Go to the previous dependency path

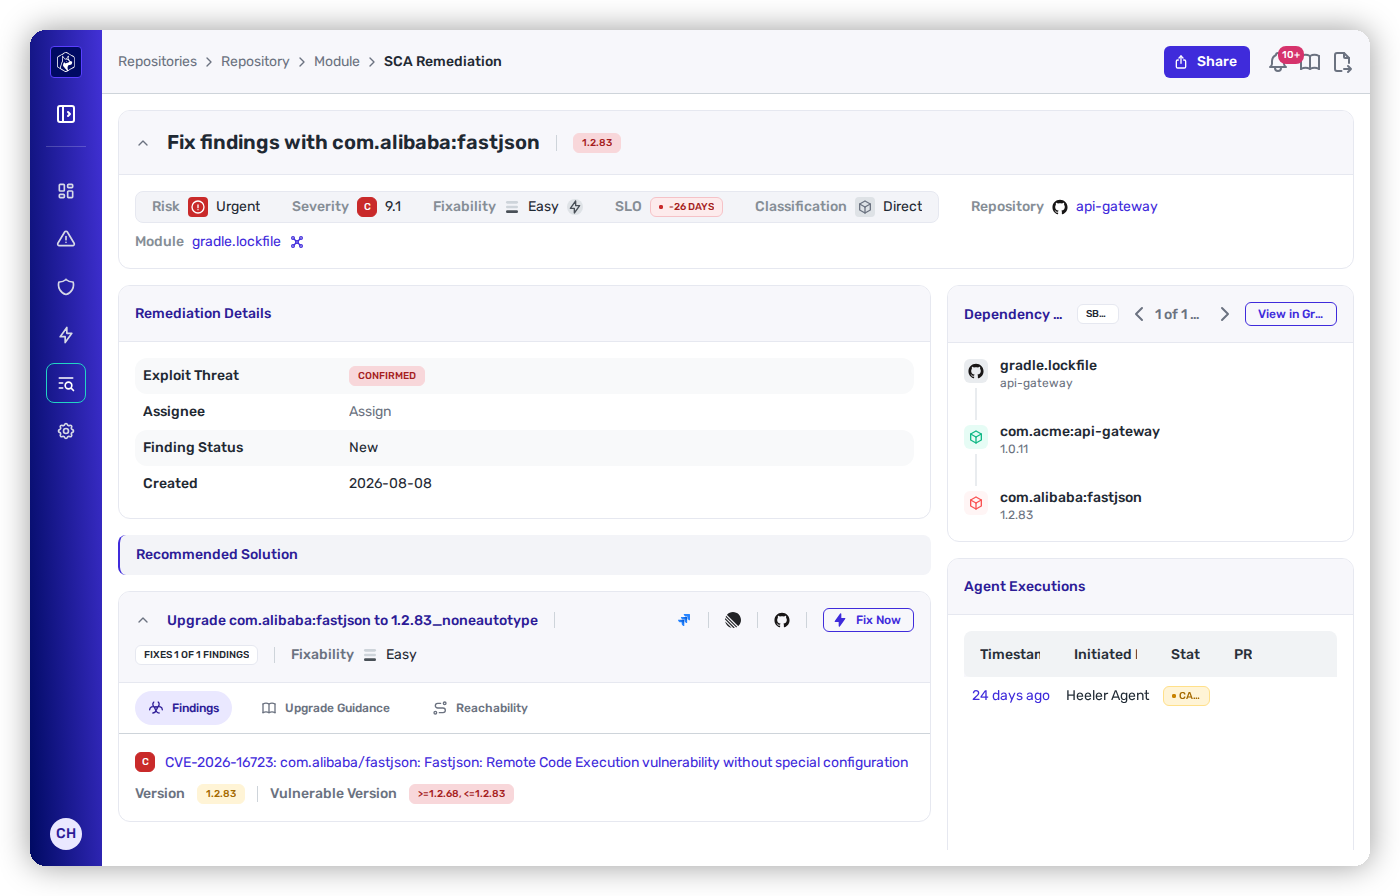(1139, 314)
